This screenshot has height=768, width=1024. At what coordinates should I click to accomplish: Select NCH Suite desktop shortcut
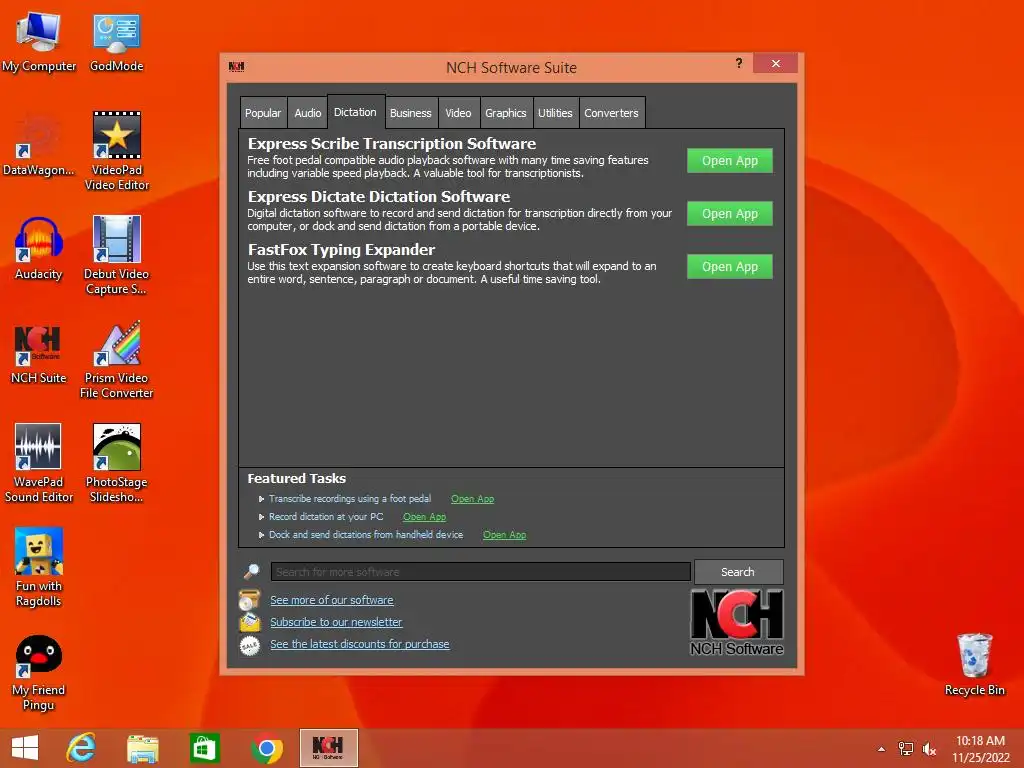(x=39, y=353)
